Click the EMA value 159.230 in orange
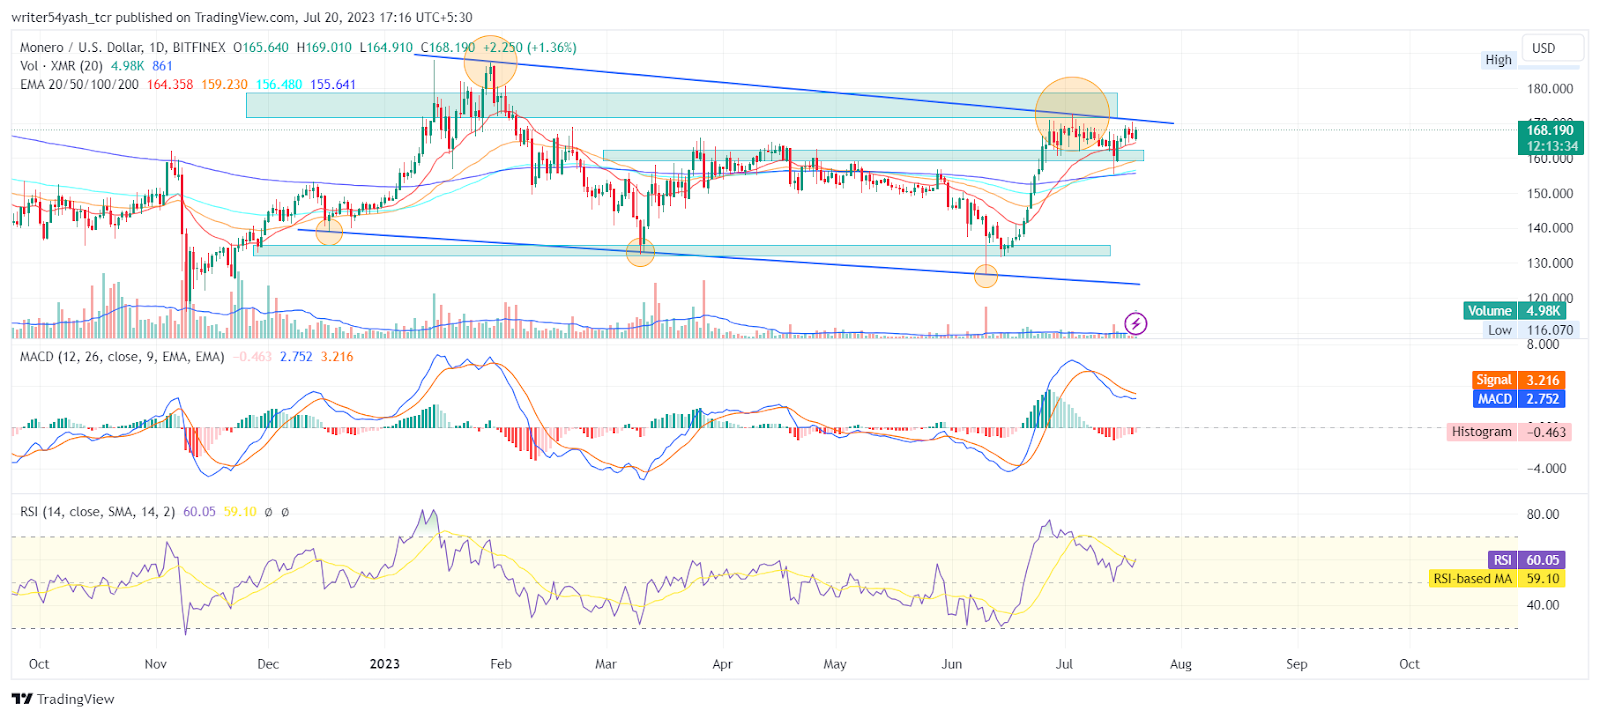This screenshot has height=718, width=1600. coord(224,84)
